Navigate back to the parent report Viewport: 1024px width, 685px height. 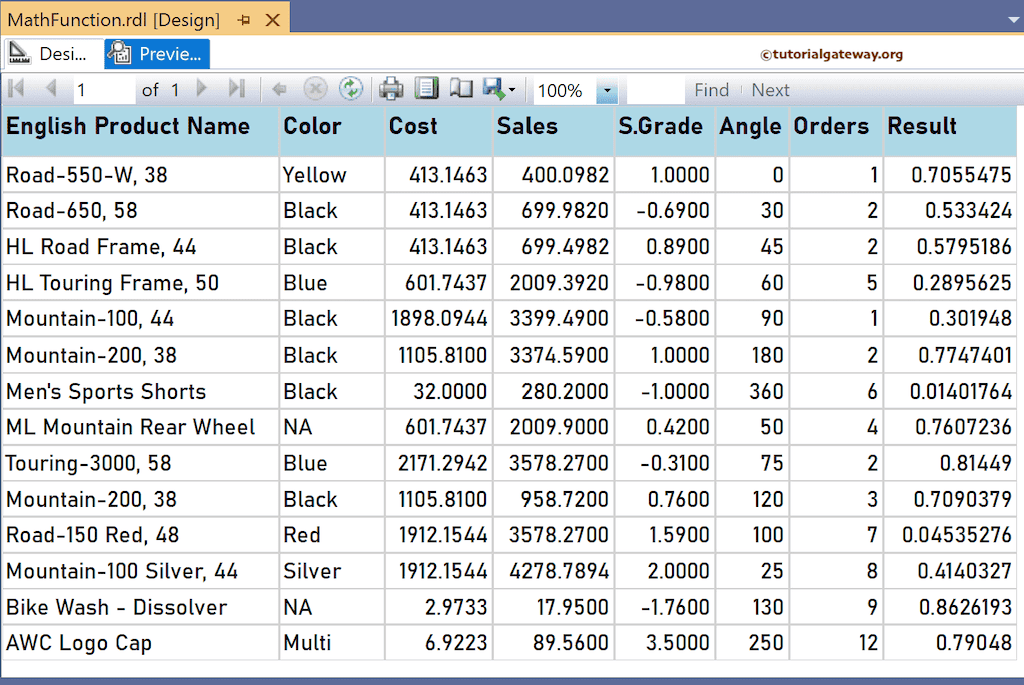280,89
